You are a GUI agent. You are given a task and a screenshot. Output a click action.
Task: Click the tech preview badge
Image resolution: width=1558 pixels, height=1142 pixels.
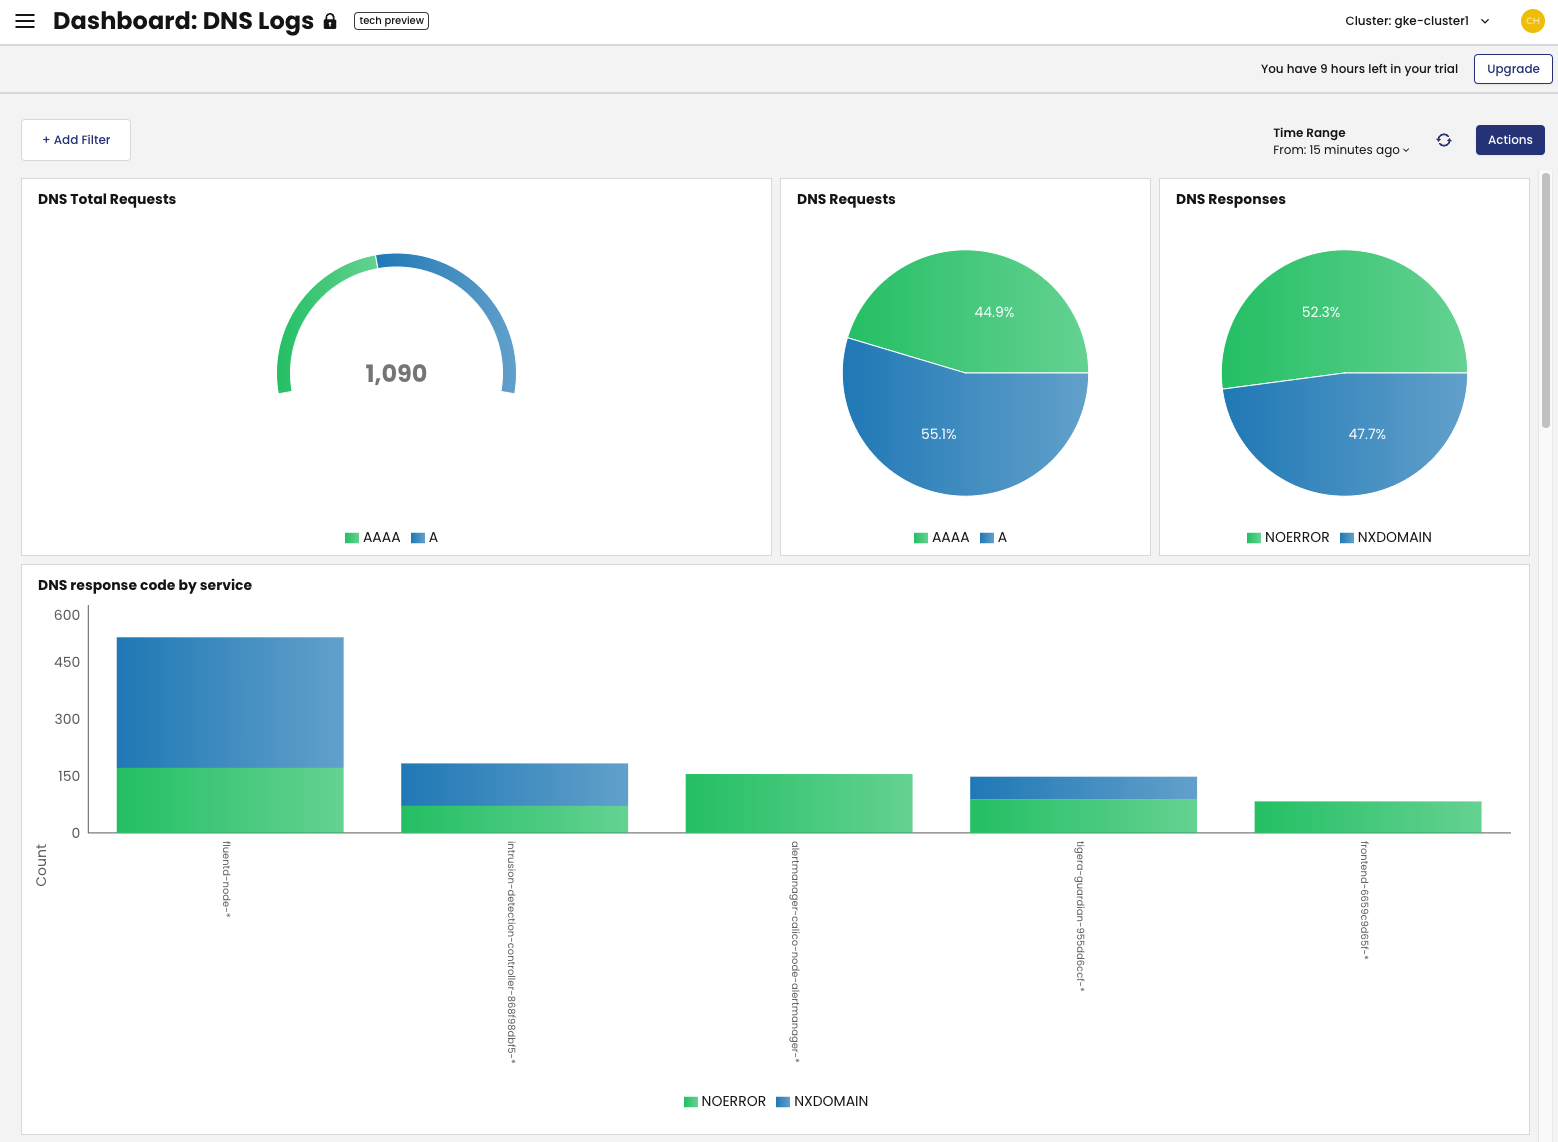click(x=391, y=20)
